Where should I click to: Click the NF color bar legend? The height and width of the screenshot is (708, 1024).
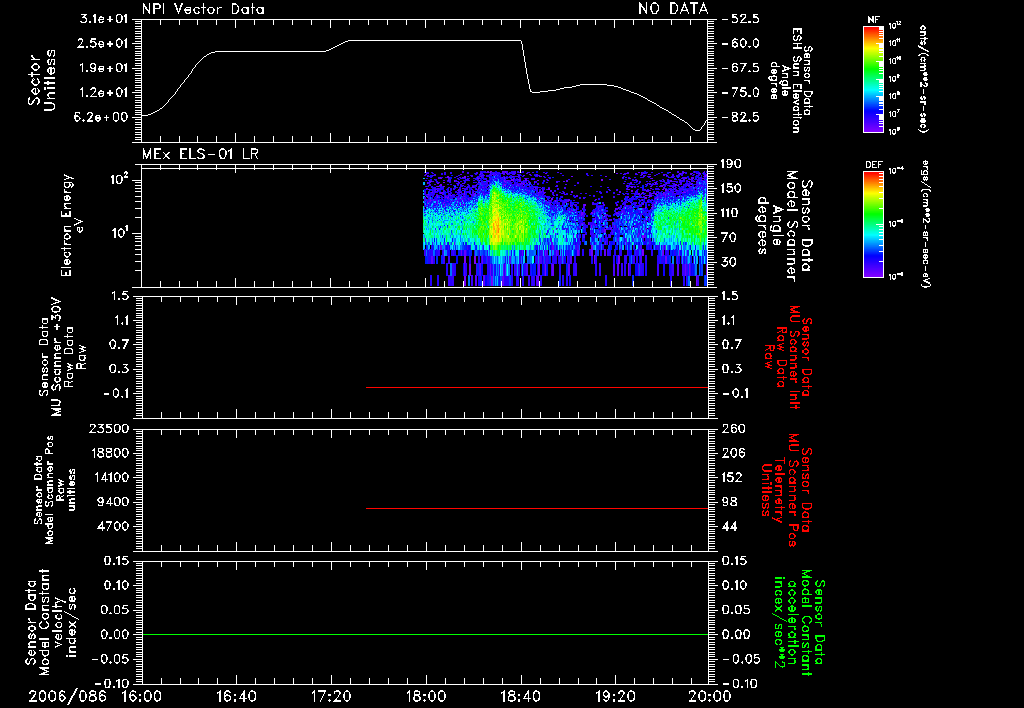pos(874,78)
